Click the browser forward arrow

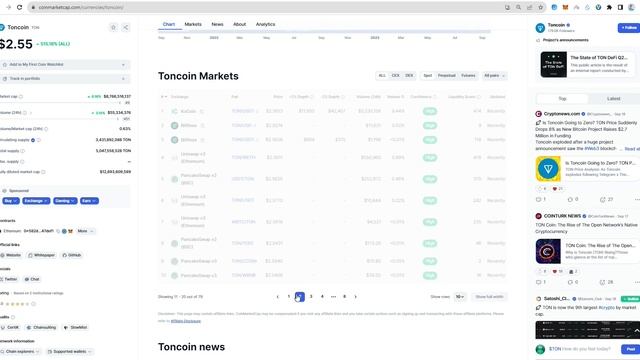[9, 7]
